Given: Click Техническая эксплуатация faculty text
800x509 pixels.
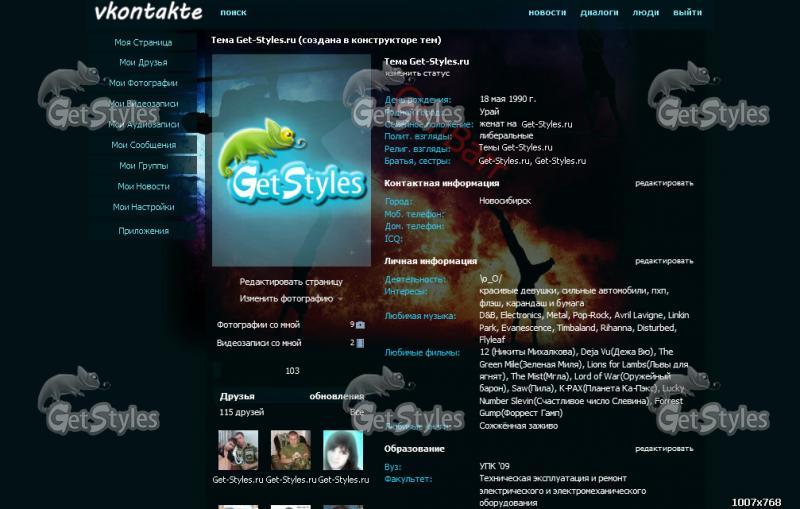Looking at the screenshot, I should tap(562, 491).
